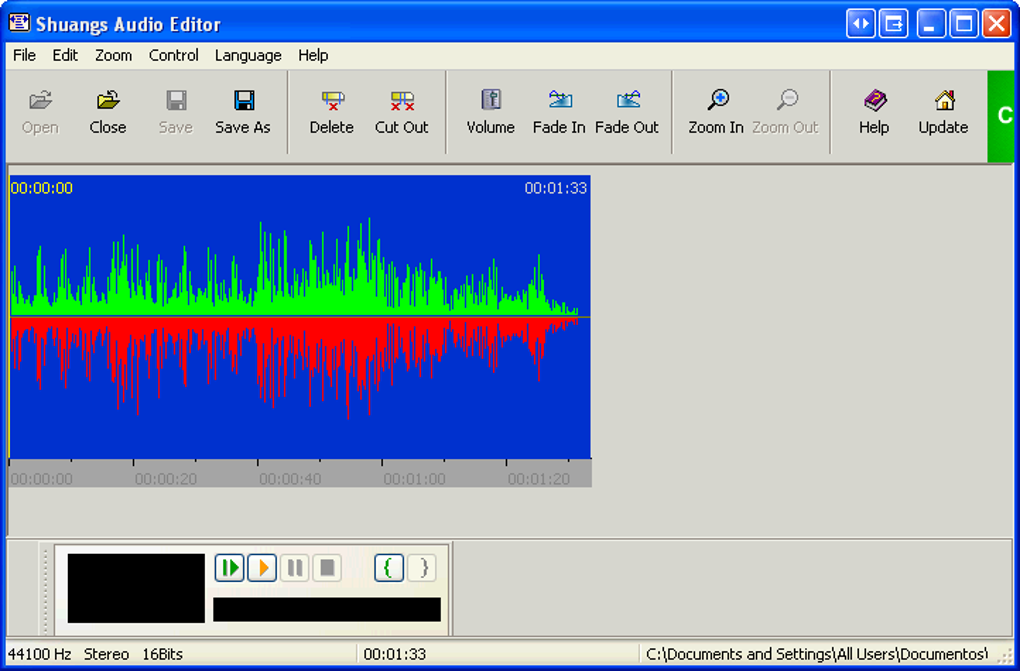Open the Edit menu
Viewport: 1020px width, 671px height.
pyautogui.click(x=65, y=55)
